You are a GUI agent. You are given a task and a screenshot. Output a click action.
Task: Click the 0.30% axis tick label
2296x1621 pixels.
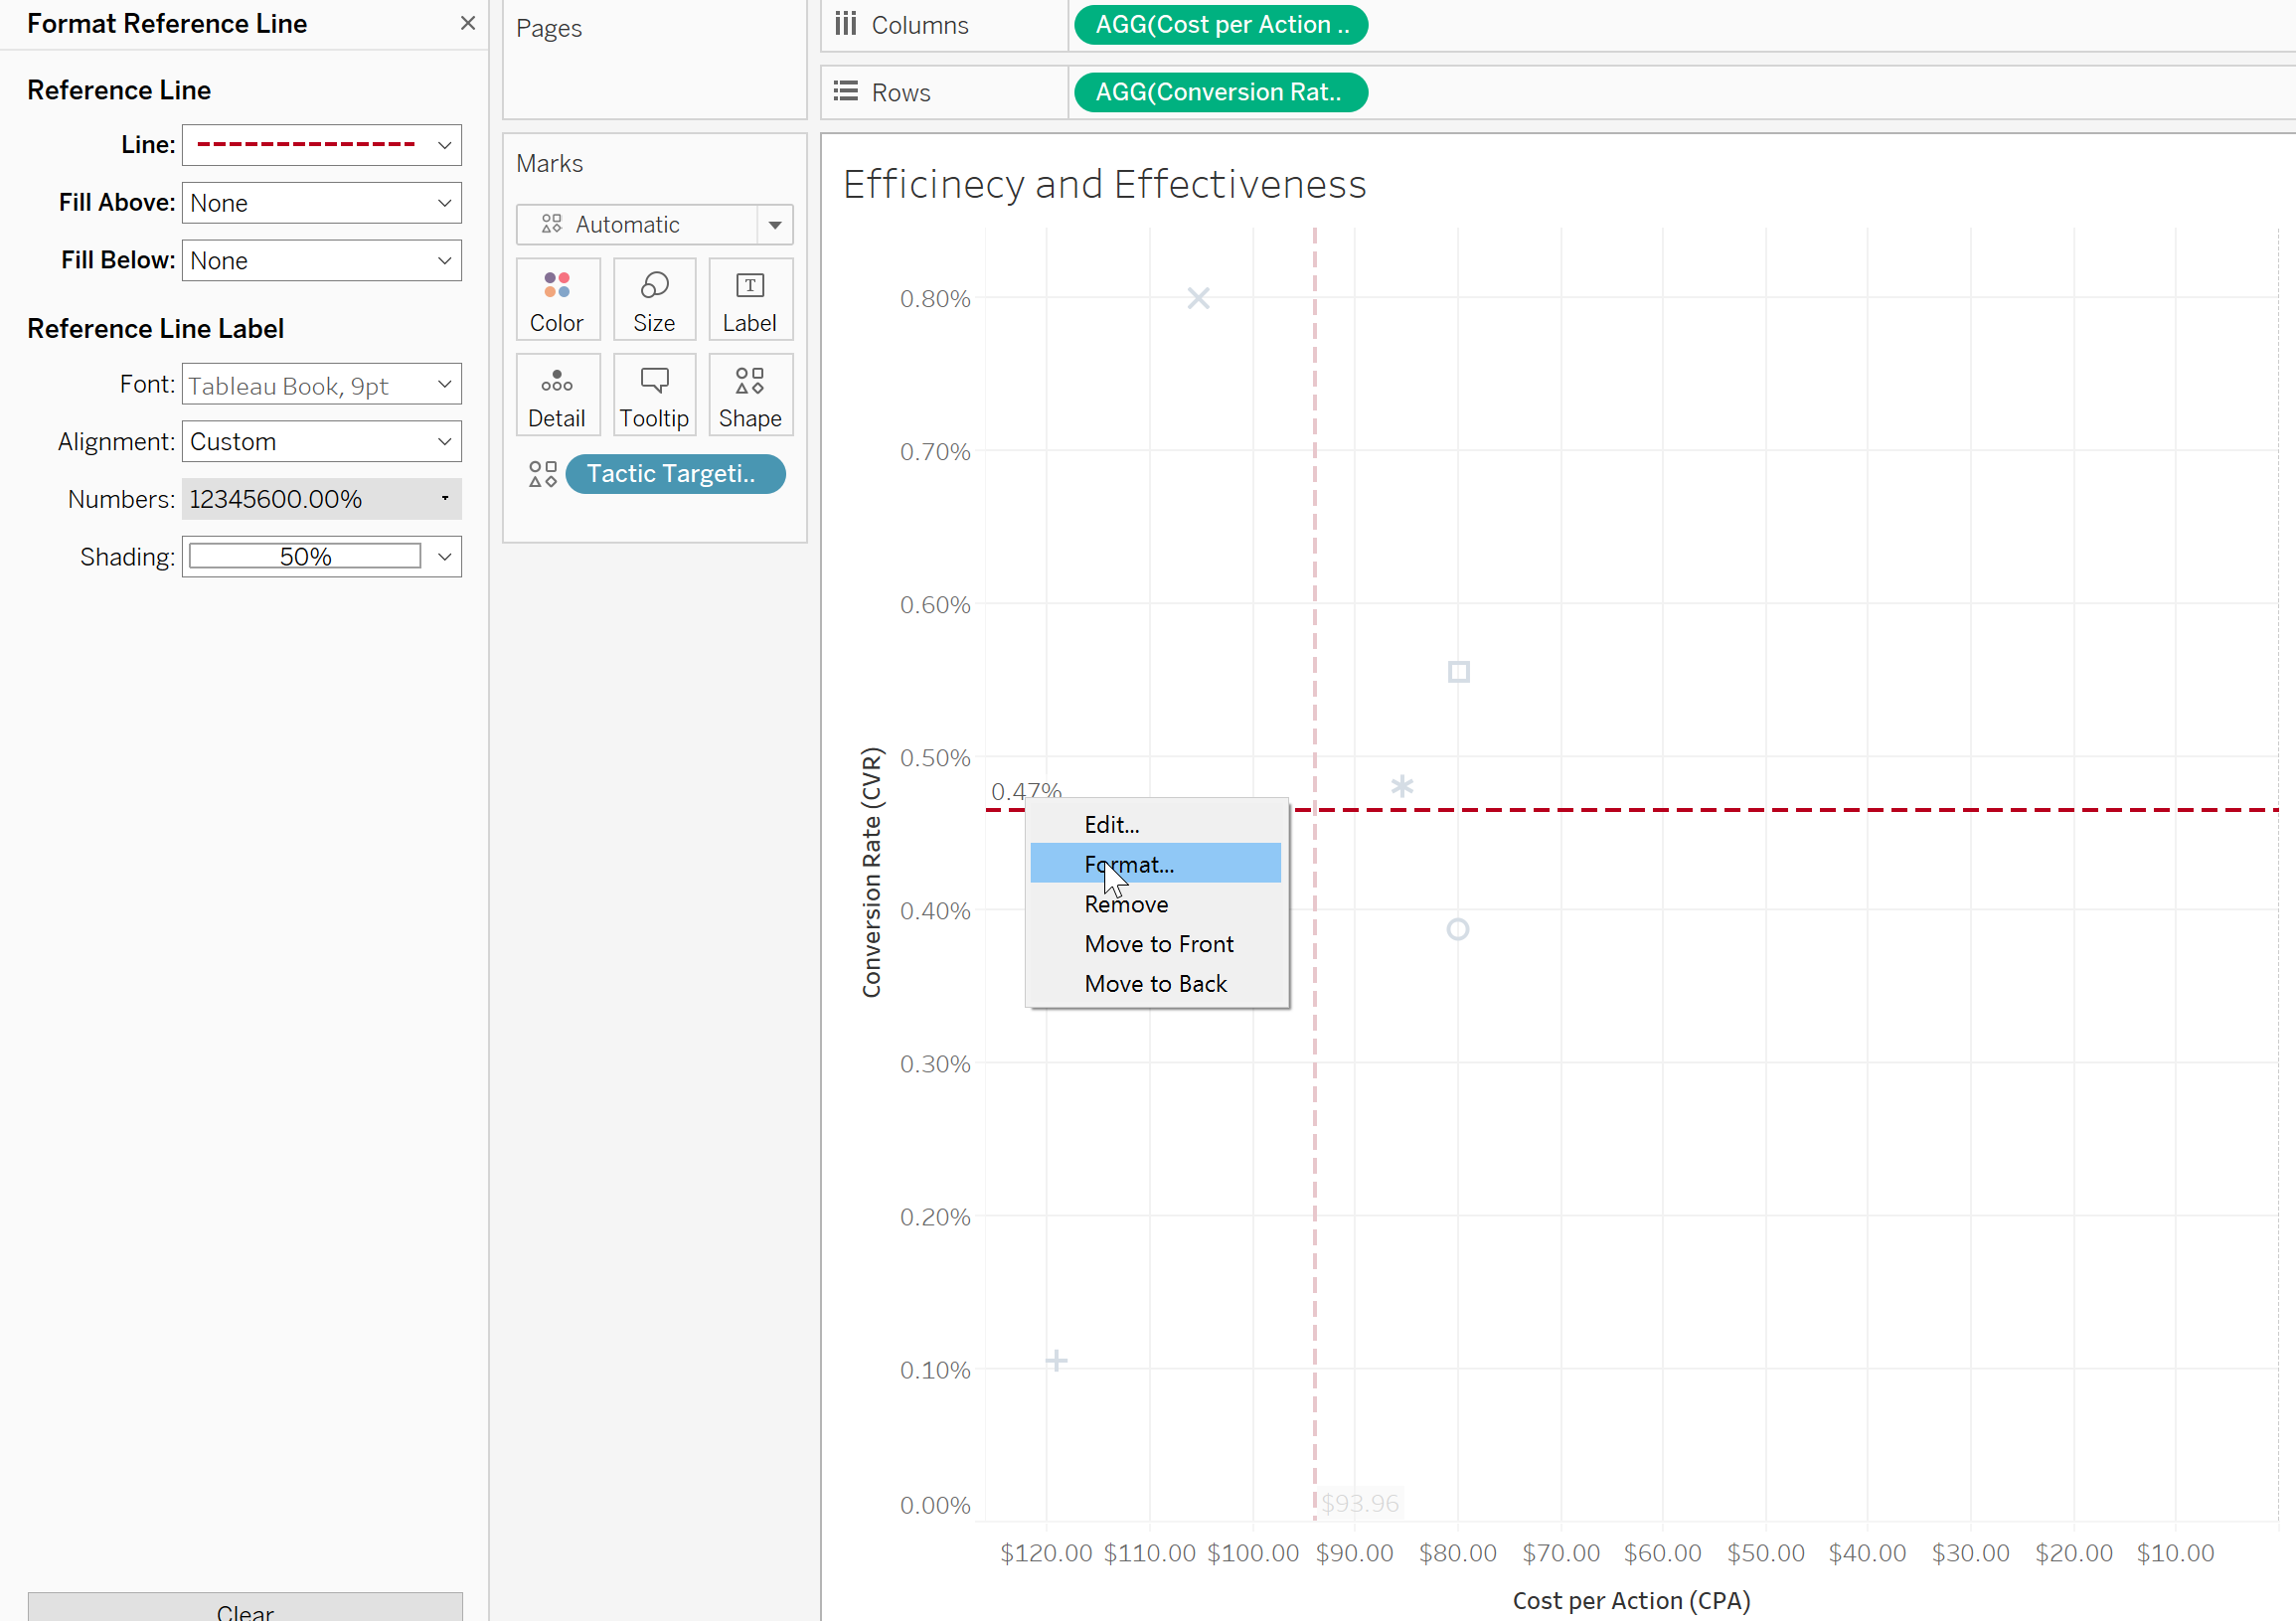[x=935, y=1064]
